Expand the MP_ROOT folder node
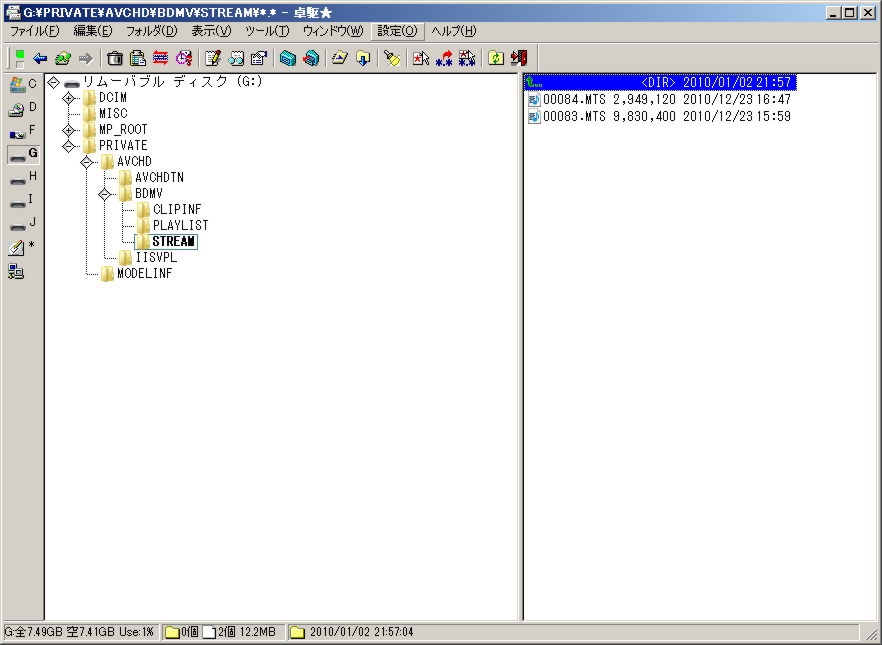Viewport: 882px width, 645px height. [x=68, y=130]
